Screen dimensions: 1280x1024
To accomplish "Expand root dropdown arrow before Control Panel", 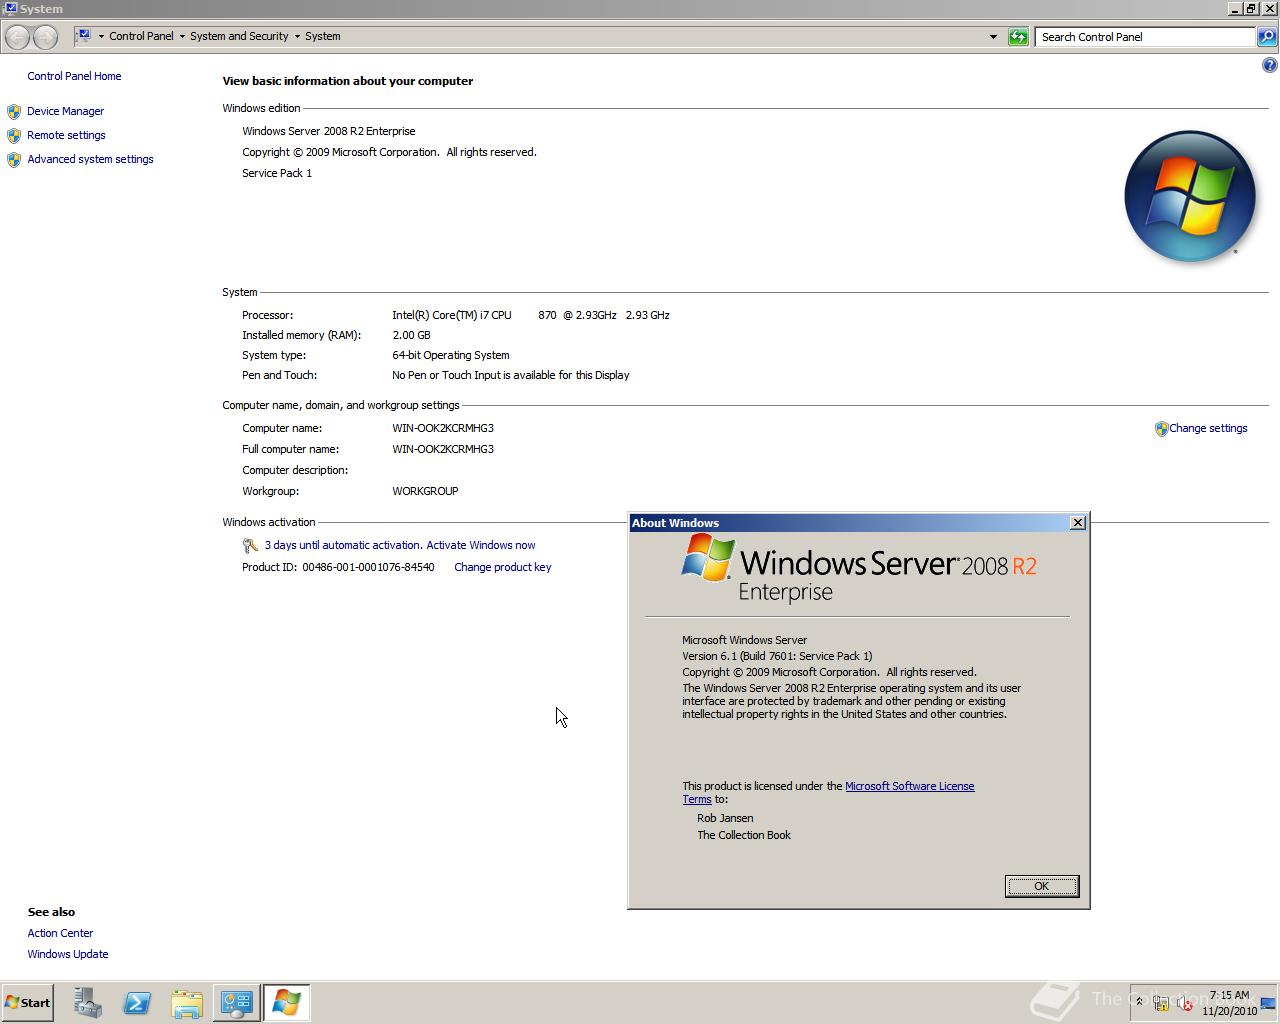I will 101,37.
